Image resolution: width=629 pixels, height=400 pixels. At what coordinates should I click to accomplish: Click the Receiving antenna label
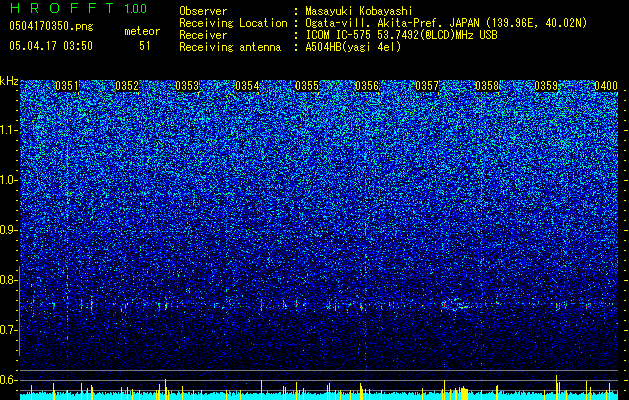pos(230,47)
